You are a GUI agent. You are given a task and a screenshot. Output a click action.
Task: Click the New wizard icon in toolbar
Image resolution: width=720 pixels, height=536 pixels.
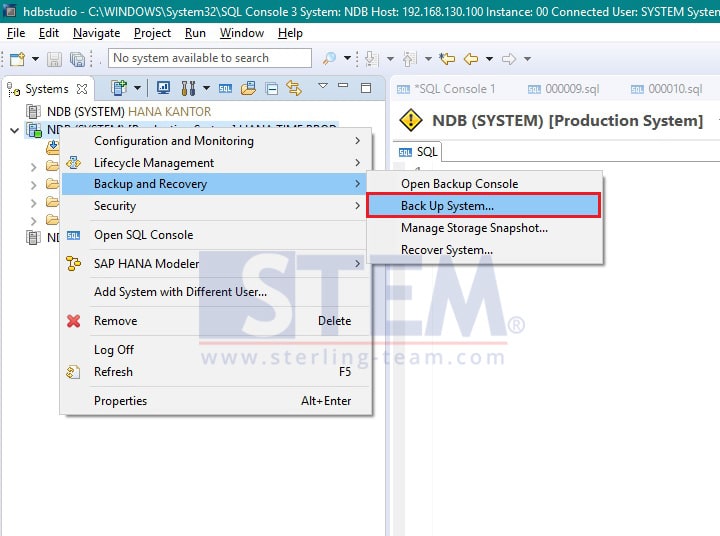click(17, 59)
